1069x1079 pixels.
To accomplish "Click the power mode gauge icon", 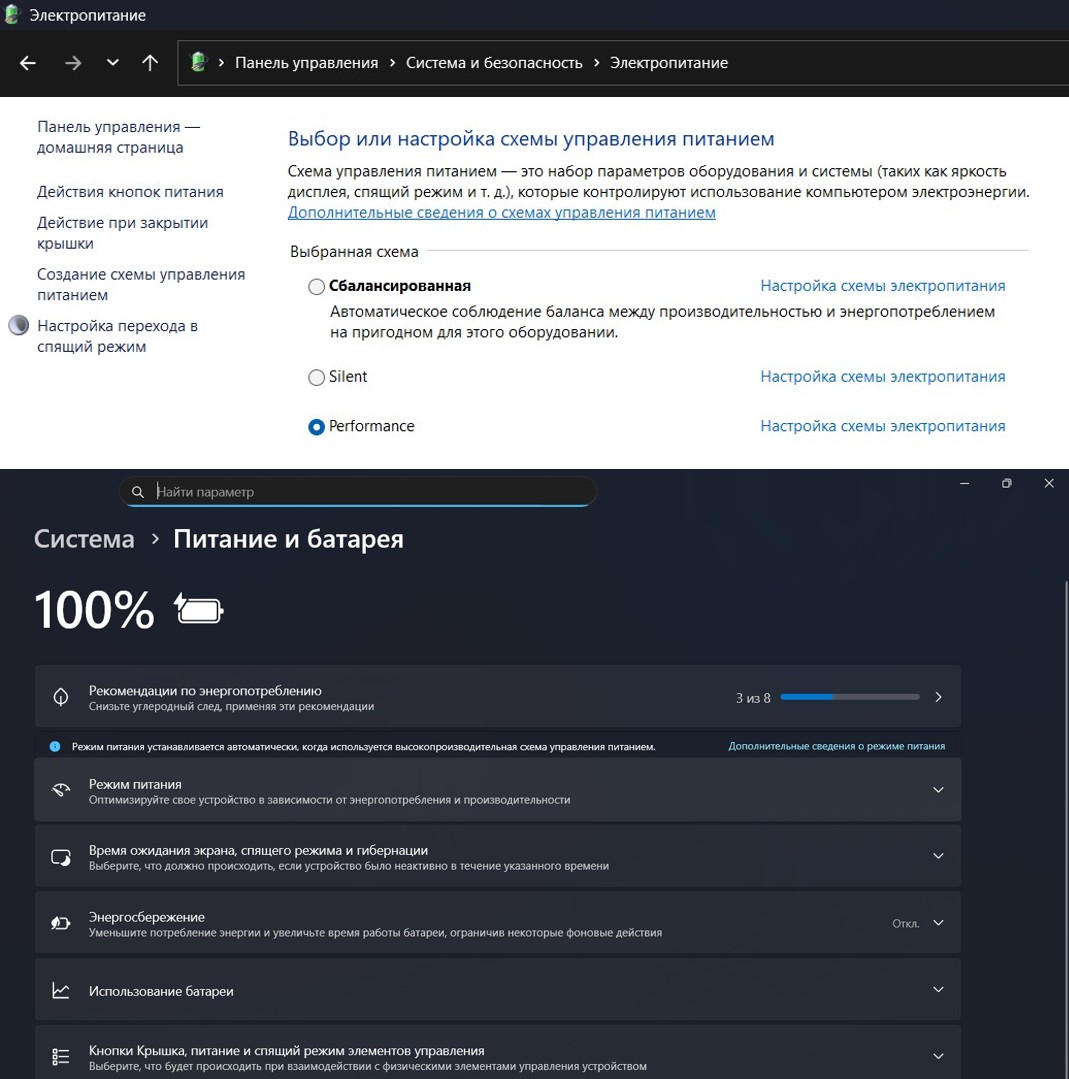I will click(x=61, y=790).
